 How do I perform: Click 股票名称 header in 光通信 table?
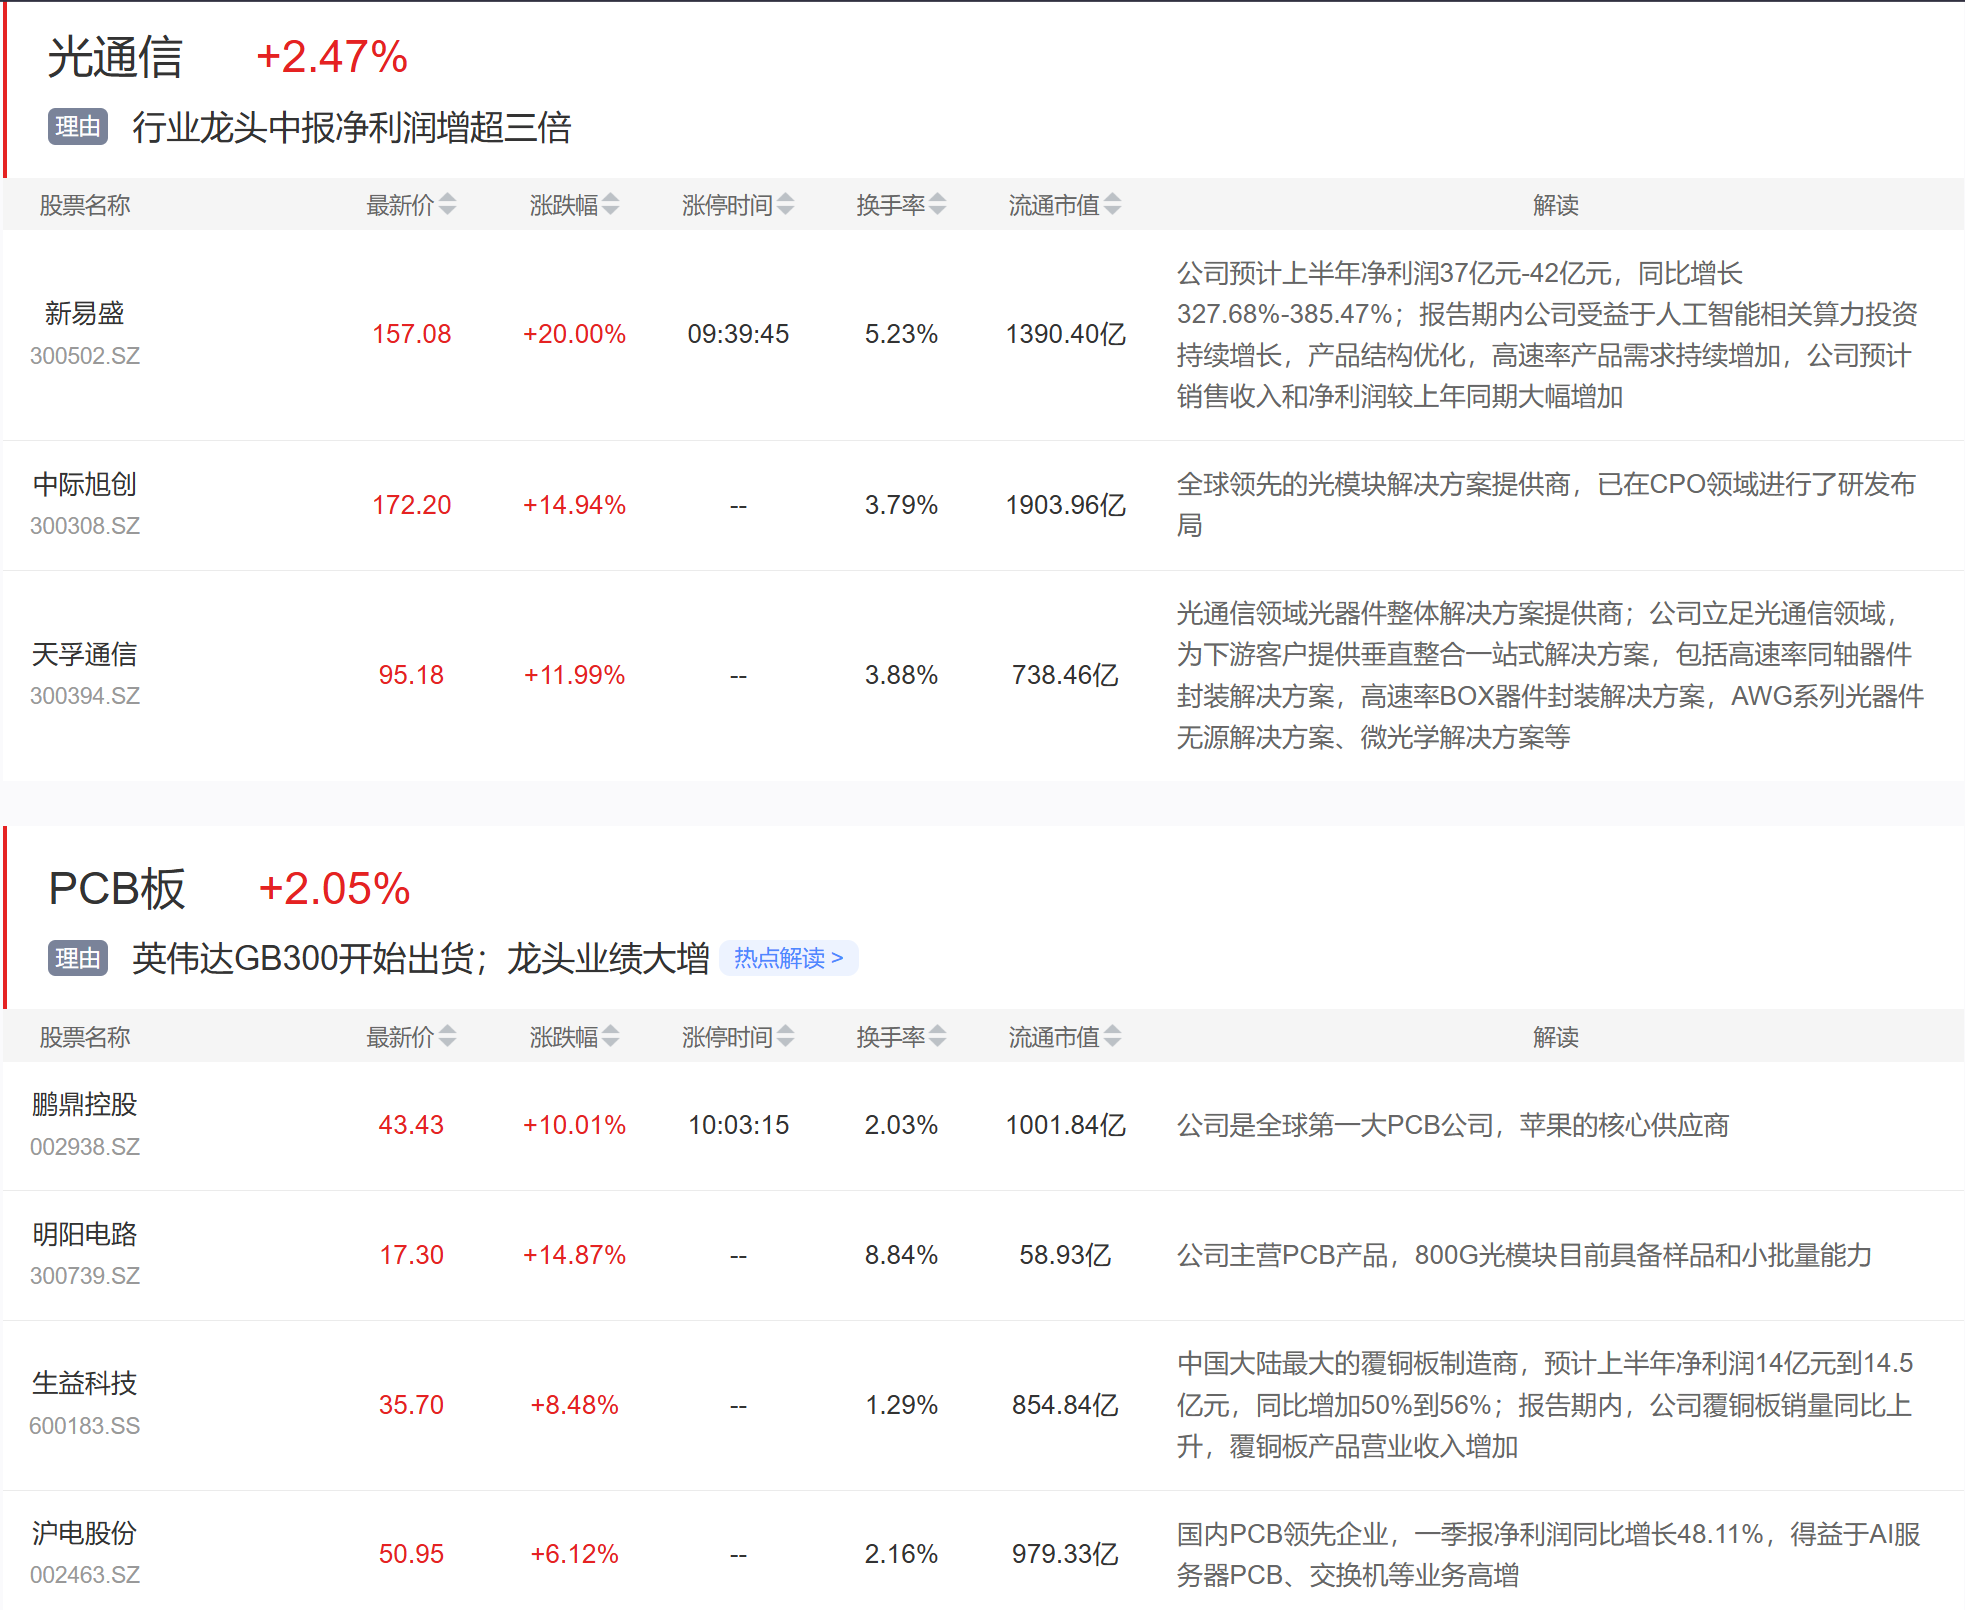85,205
